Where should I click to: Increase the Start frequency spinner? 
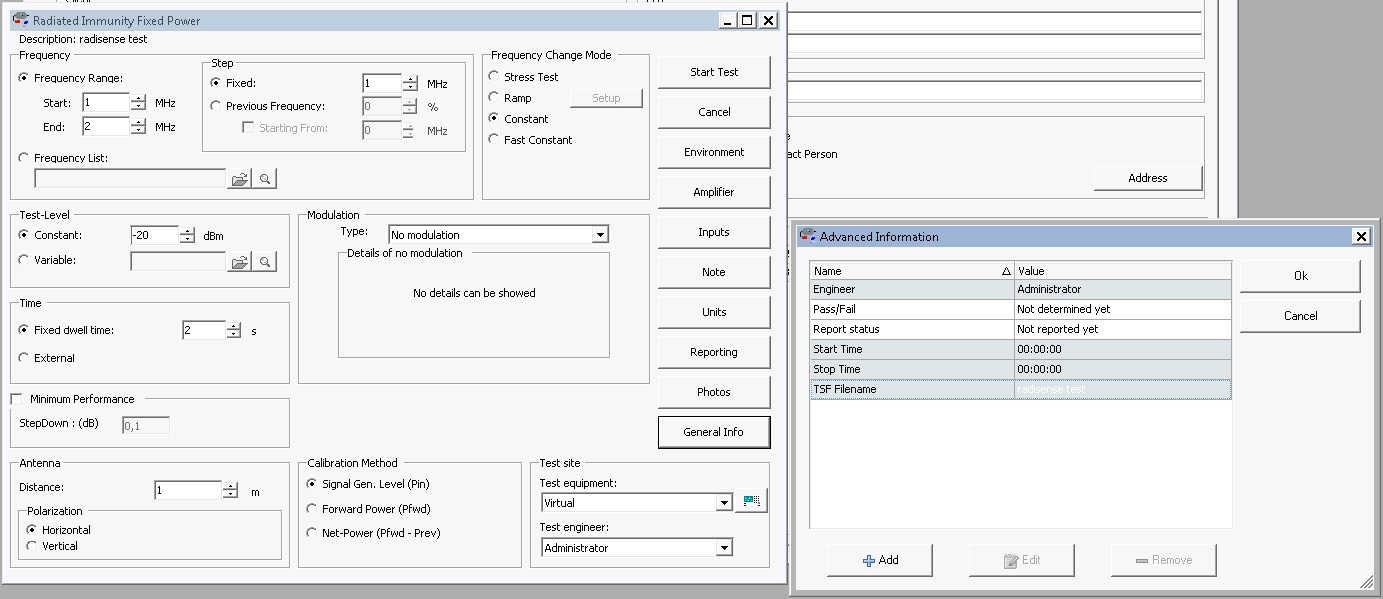coord(139,98)
